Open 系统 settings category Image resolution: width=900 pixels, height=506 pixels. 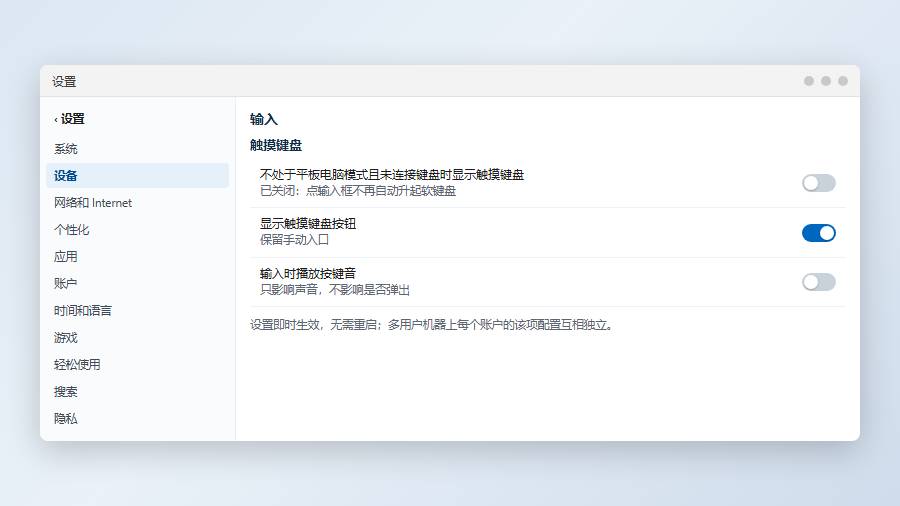click(x=138, y=149)
